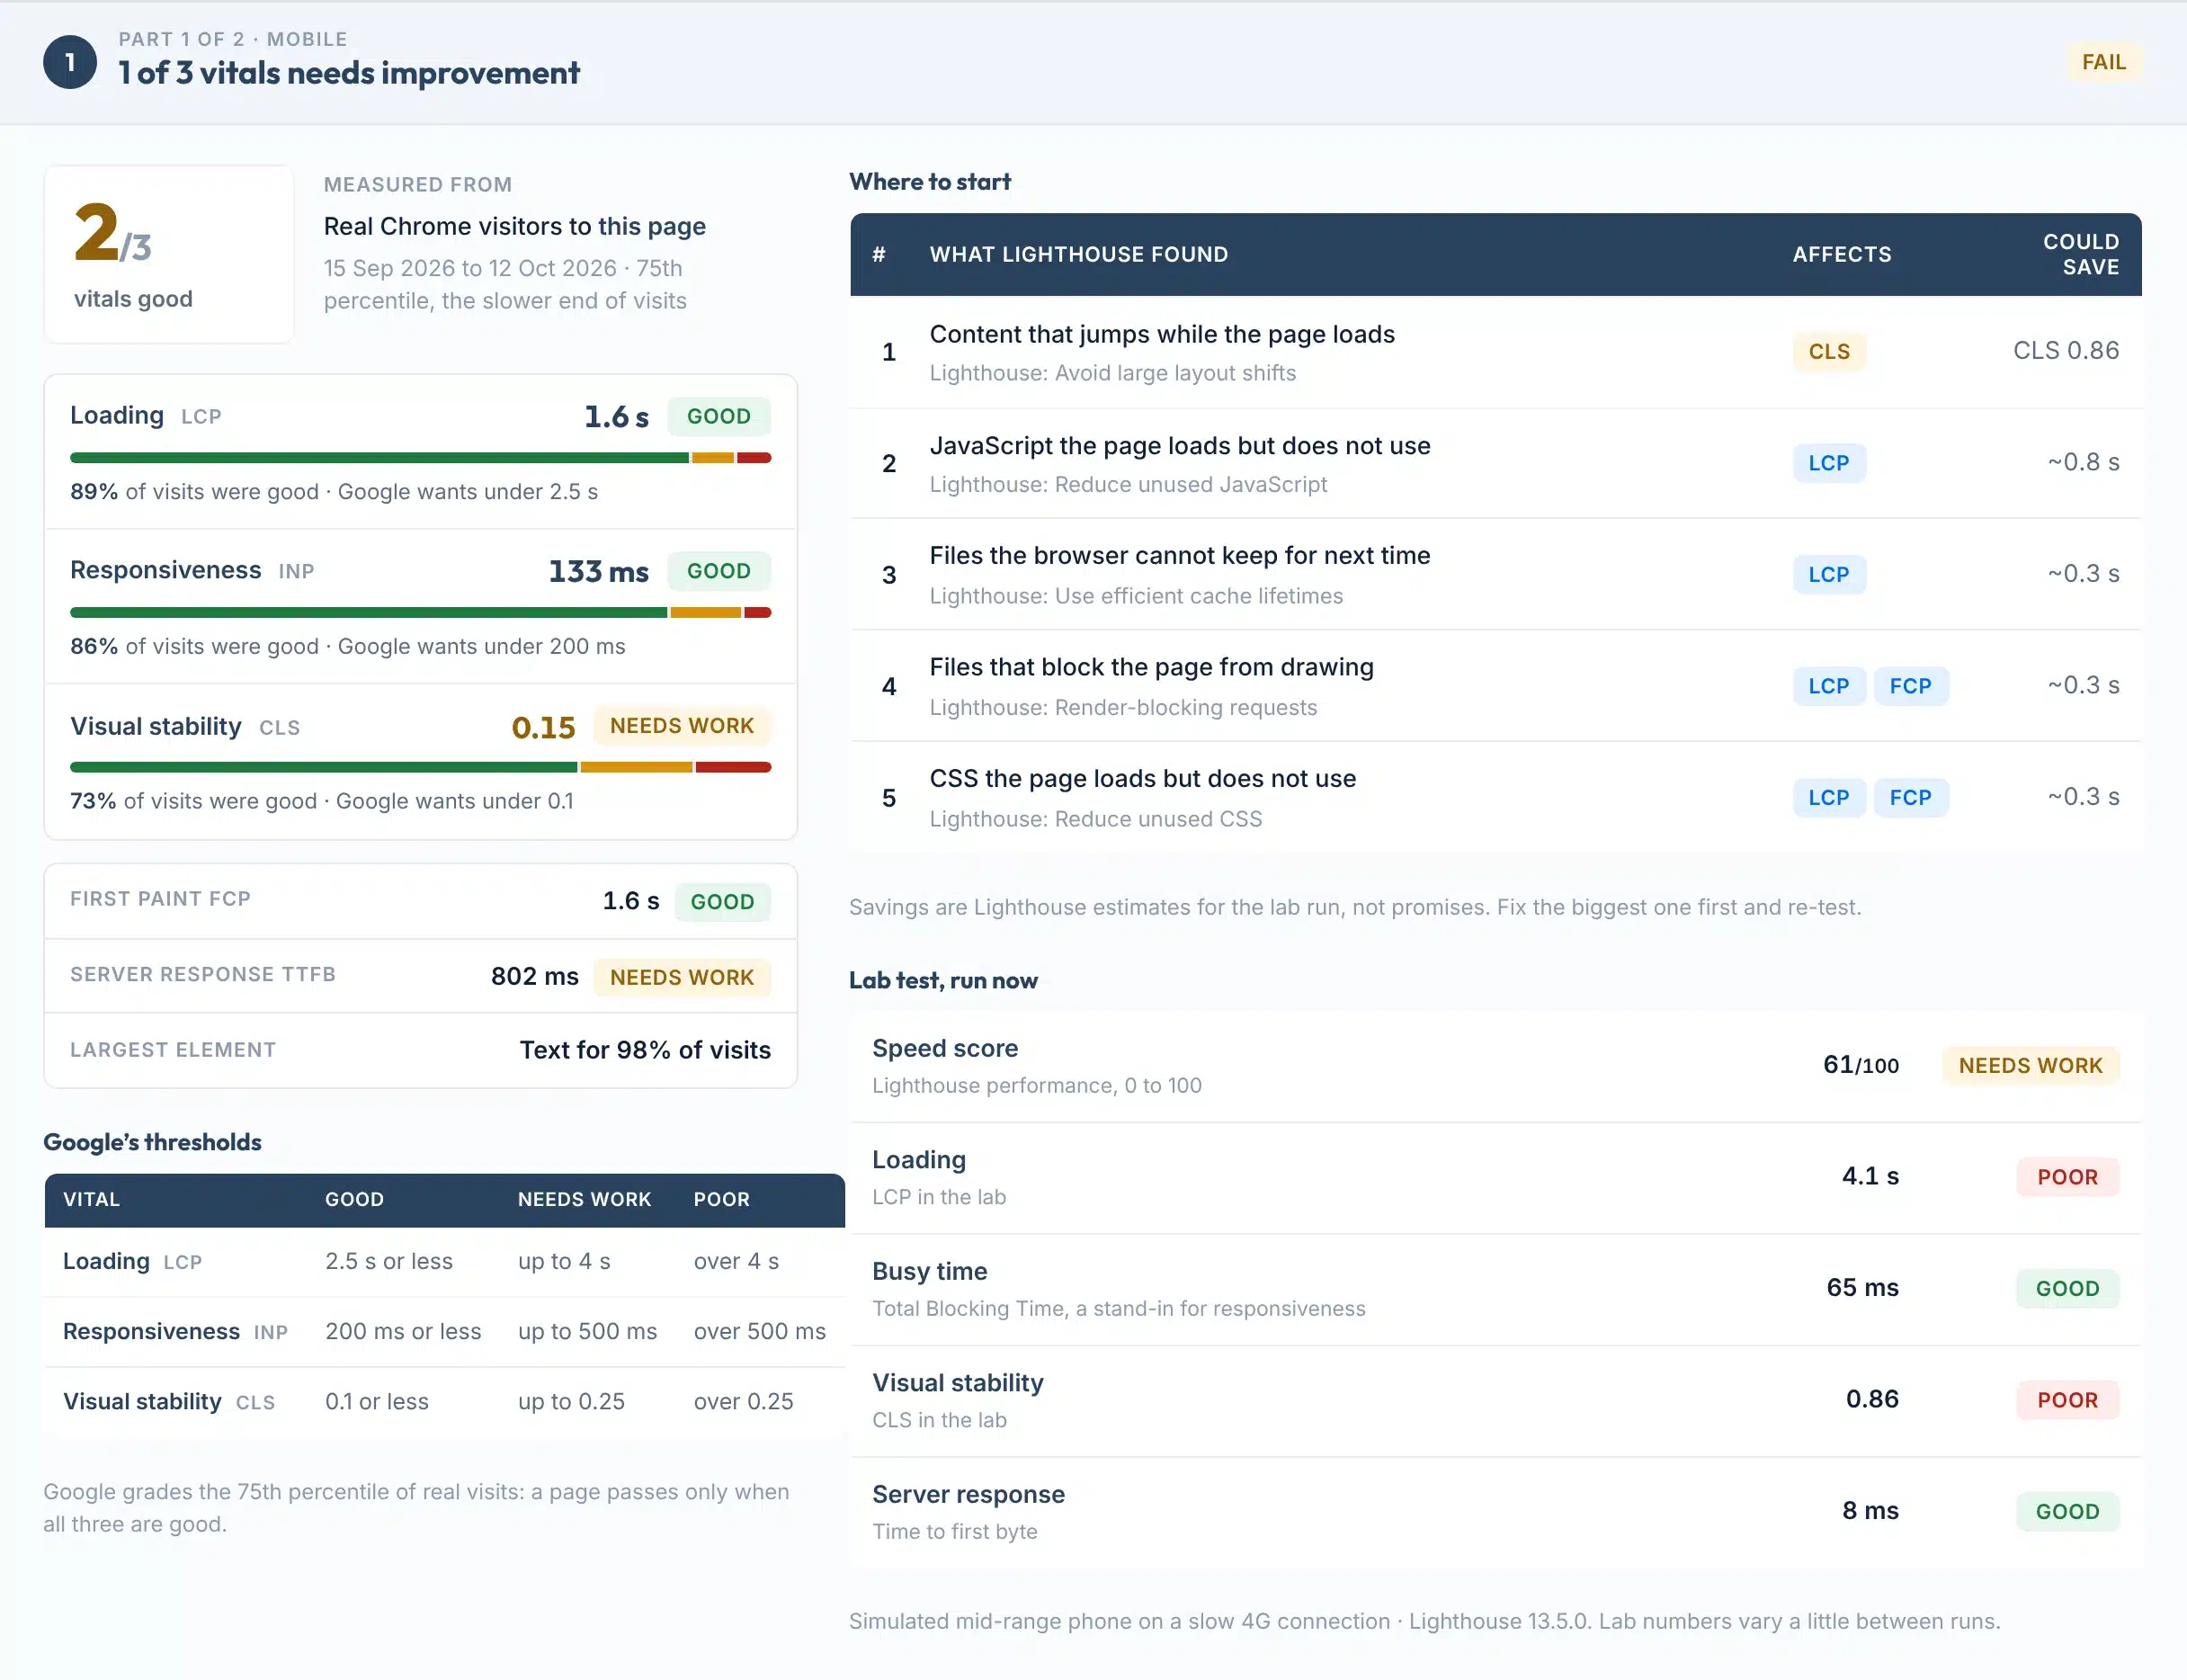This screenshot has height=1680, width=2187.
Task: Click the POOR badge for lab Loading
Action: point(2068,1178)
